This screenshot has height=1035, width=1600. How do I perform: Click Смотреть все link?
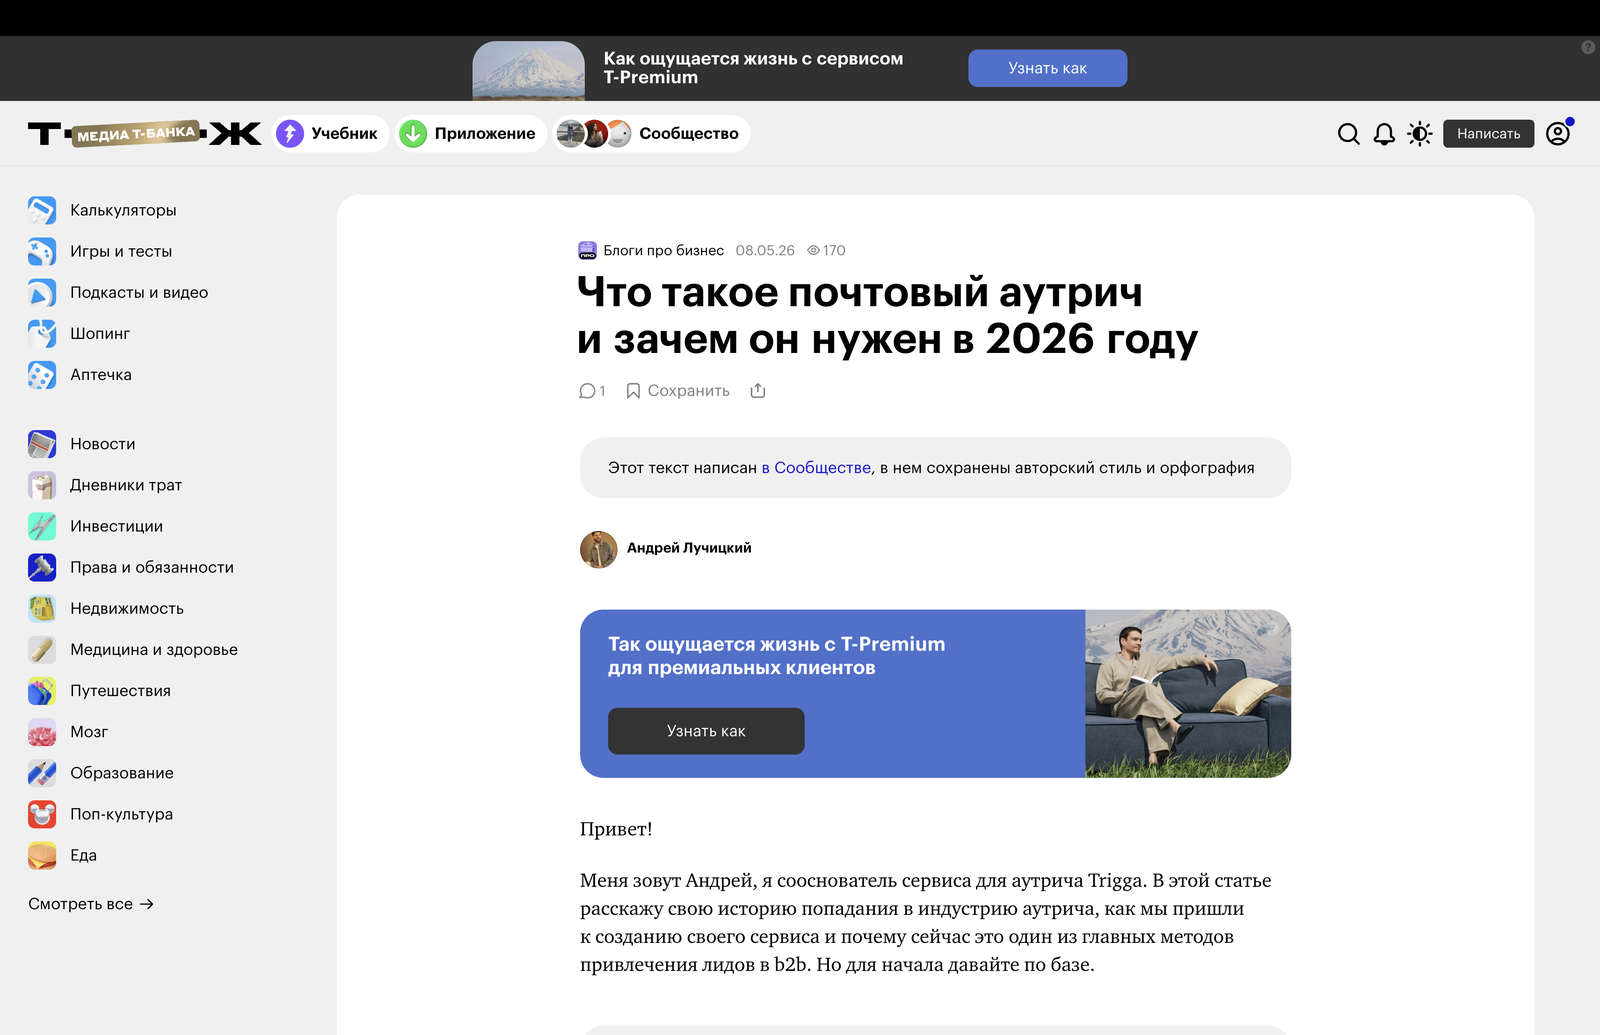click(x=91, y=904)
